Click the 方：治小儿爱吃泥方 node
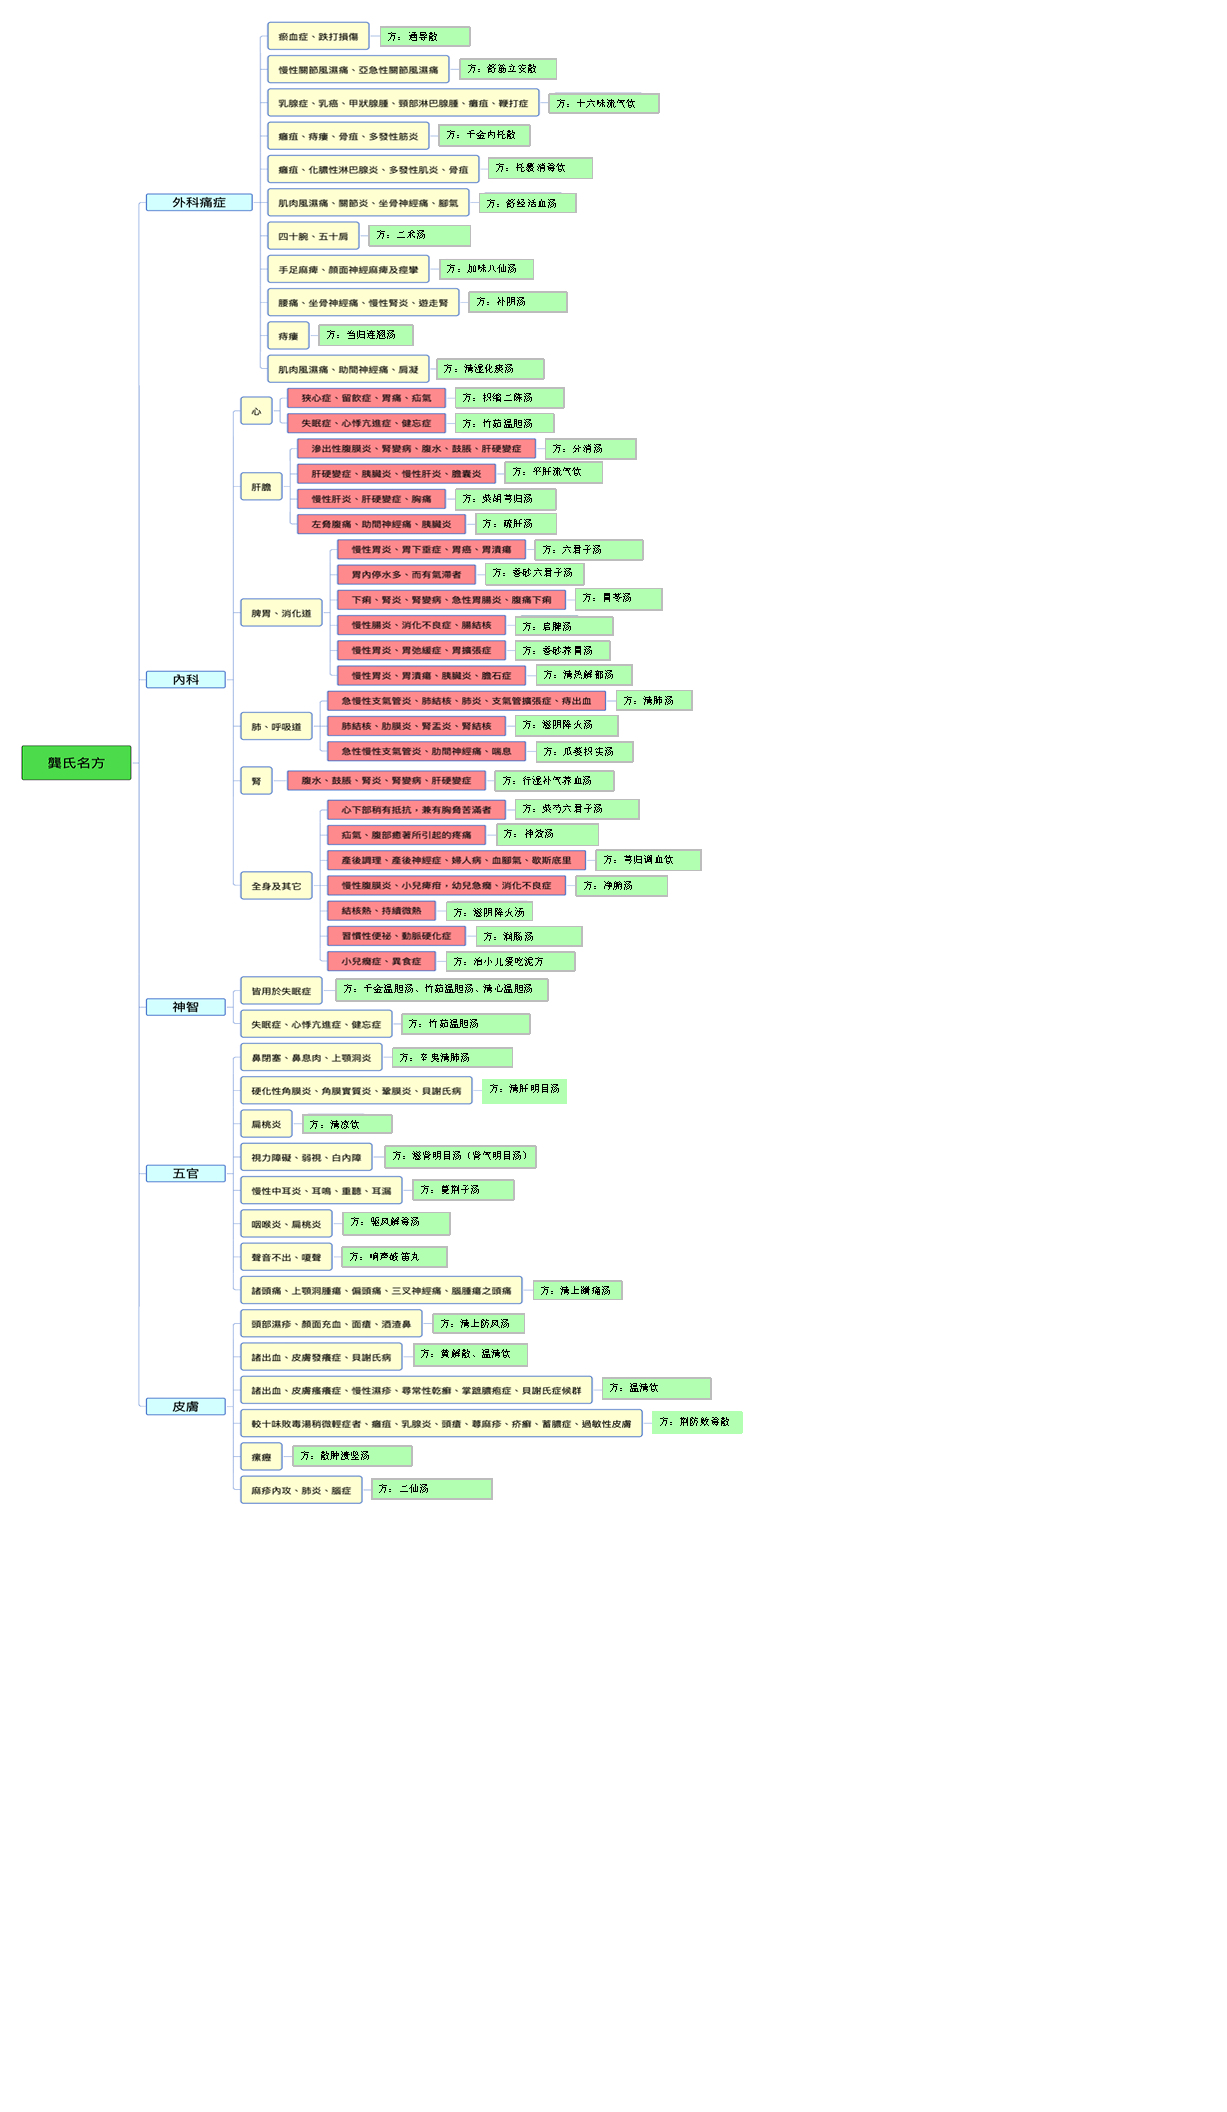1227x2112 pixels. 511,962
